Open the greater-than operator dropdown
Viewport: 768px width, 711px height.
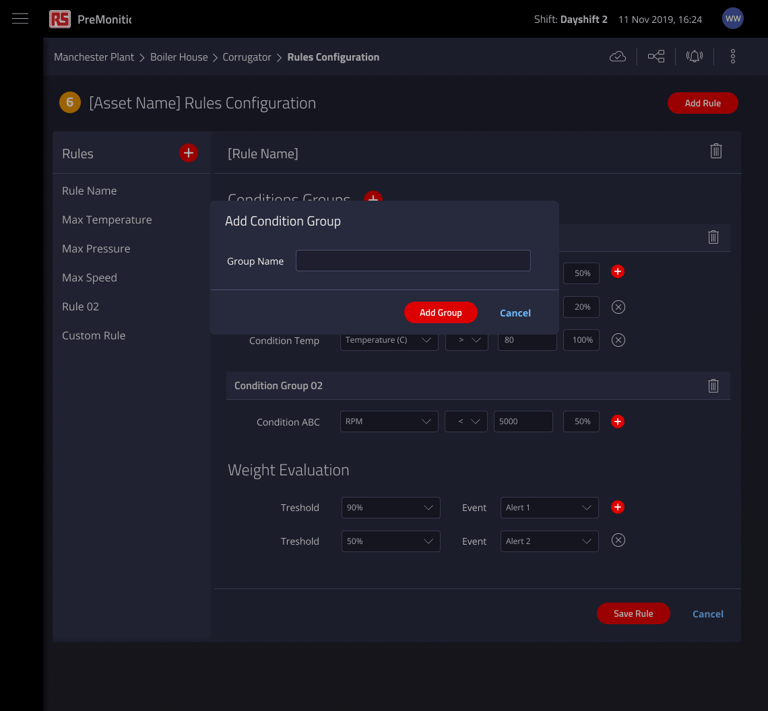coord(466,340)
